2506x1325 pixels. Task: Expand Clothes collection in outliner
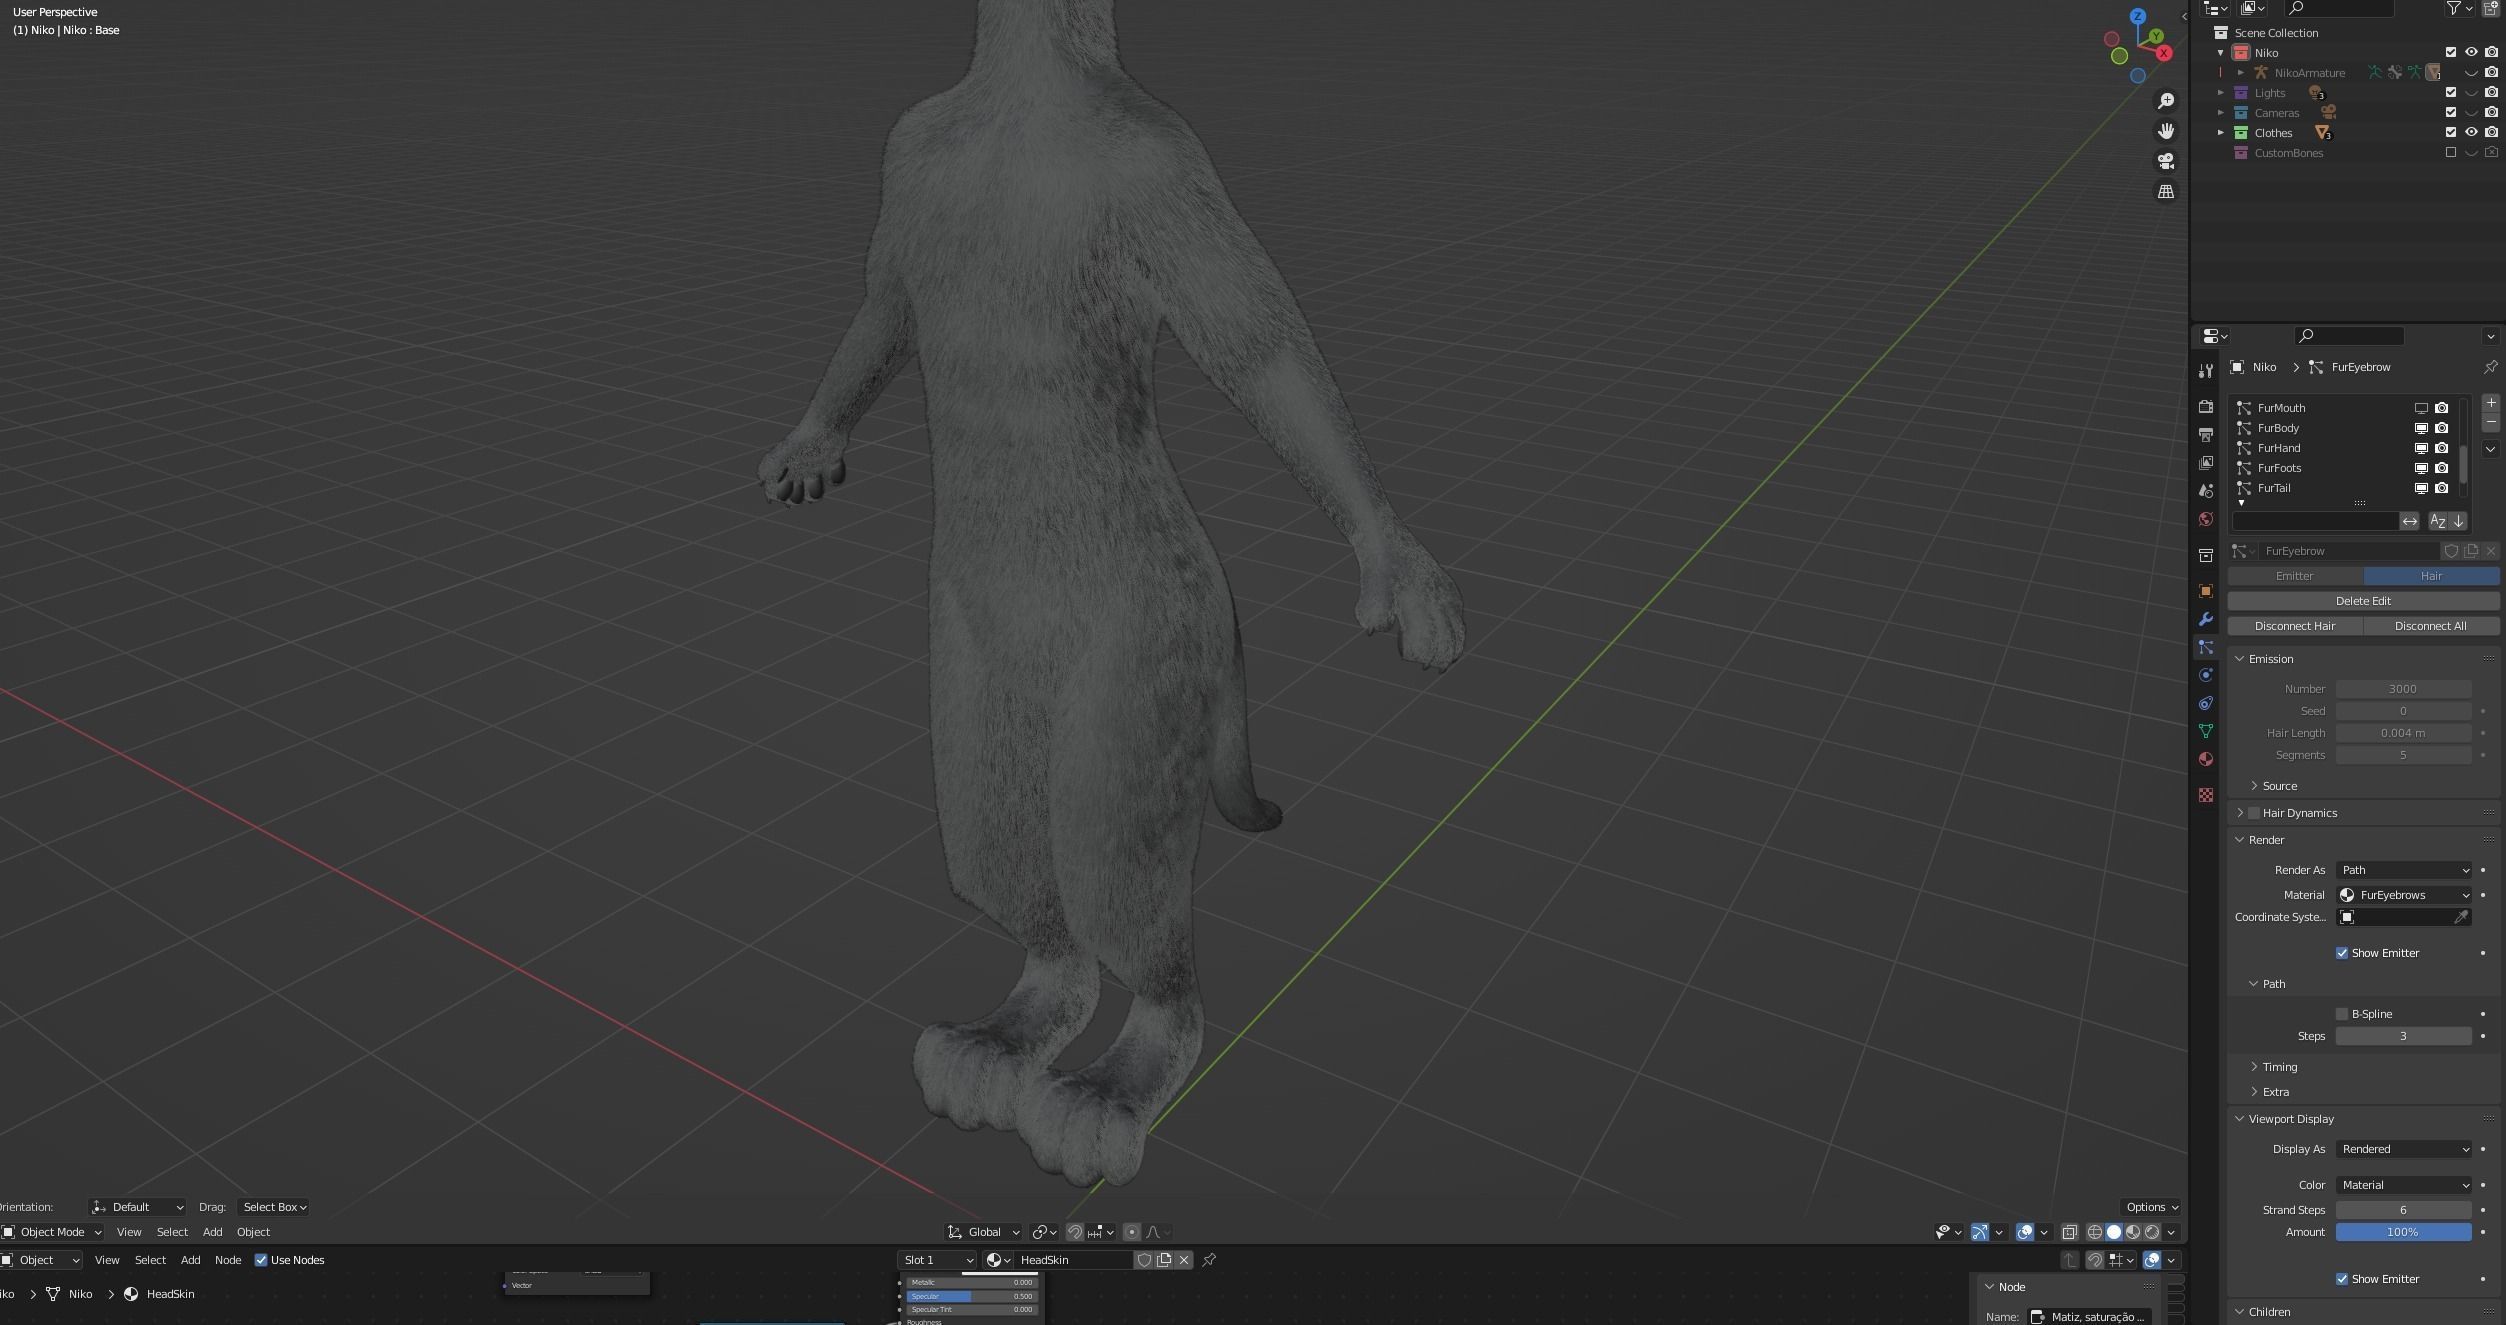click(x=2221, y=132)
